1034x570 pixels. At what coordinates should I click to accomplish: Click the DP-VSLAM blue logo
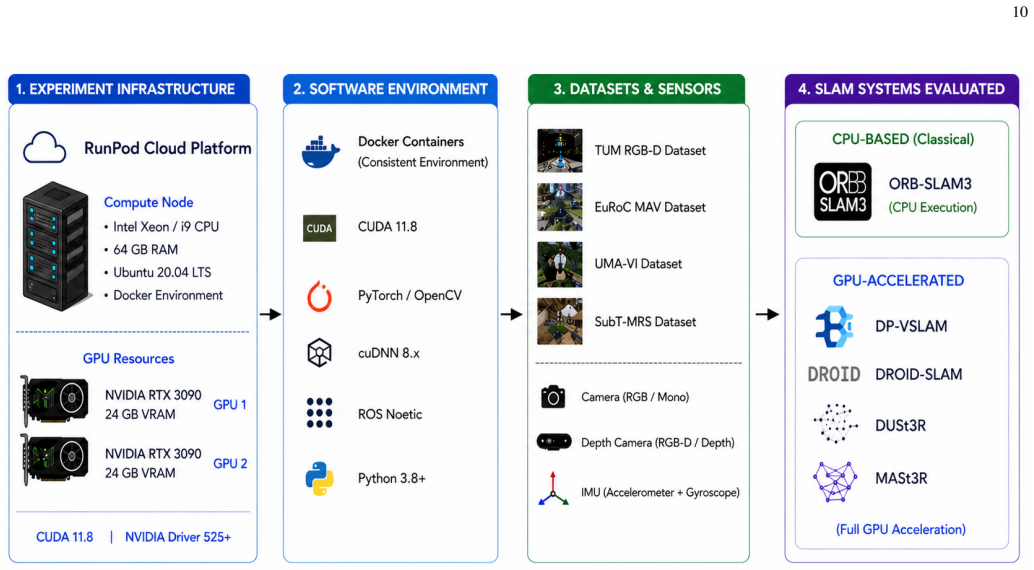pyautogui.click(x=834, y=327)
